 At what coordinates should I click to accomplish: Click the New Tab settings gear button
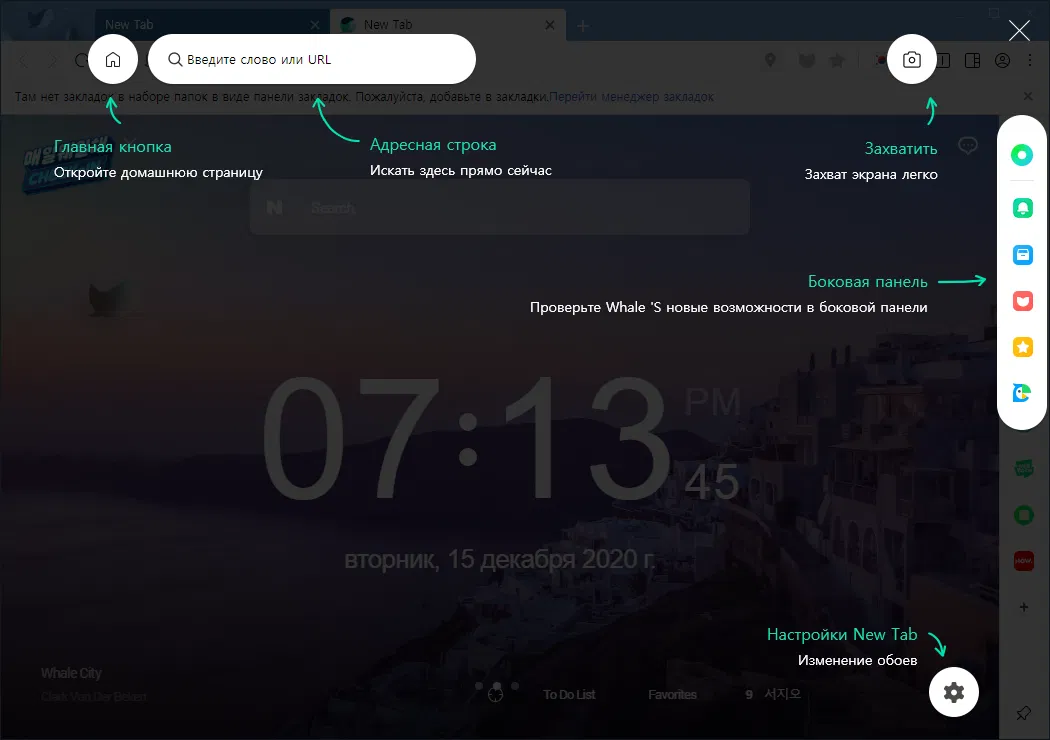coord(954,692)
